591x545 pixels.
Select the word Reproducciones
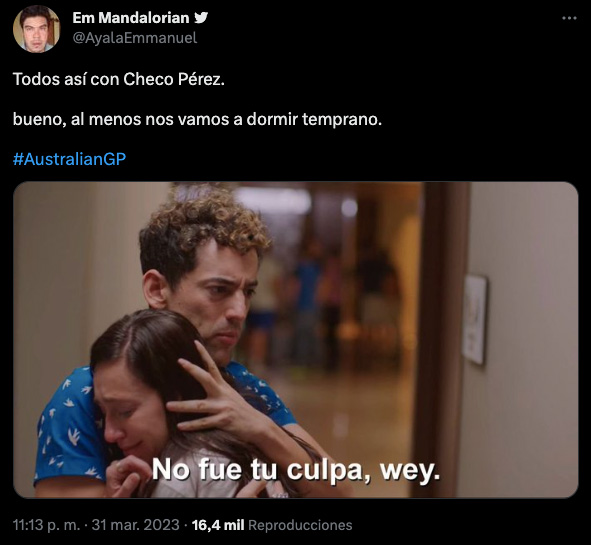[x=300, y=525]
